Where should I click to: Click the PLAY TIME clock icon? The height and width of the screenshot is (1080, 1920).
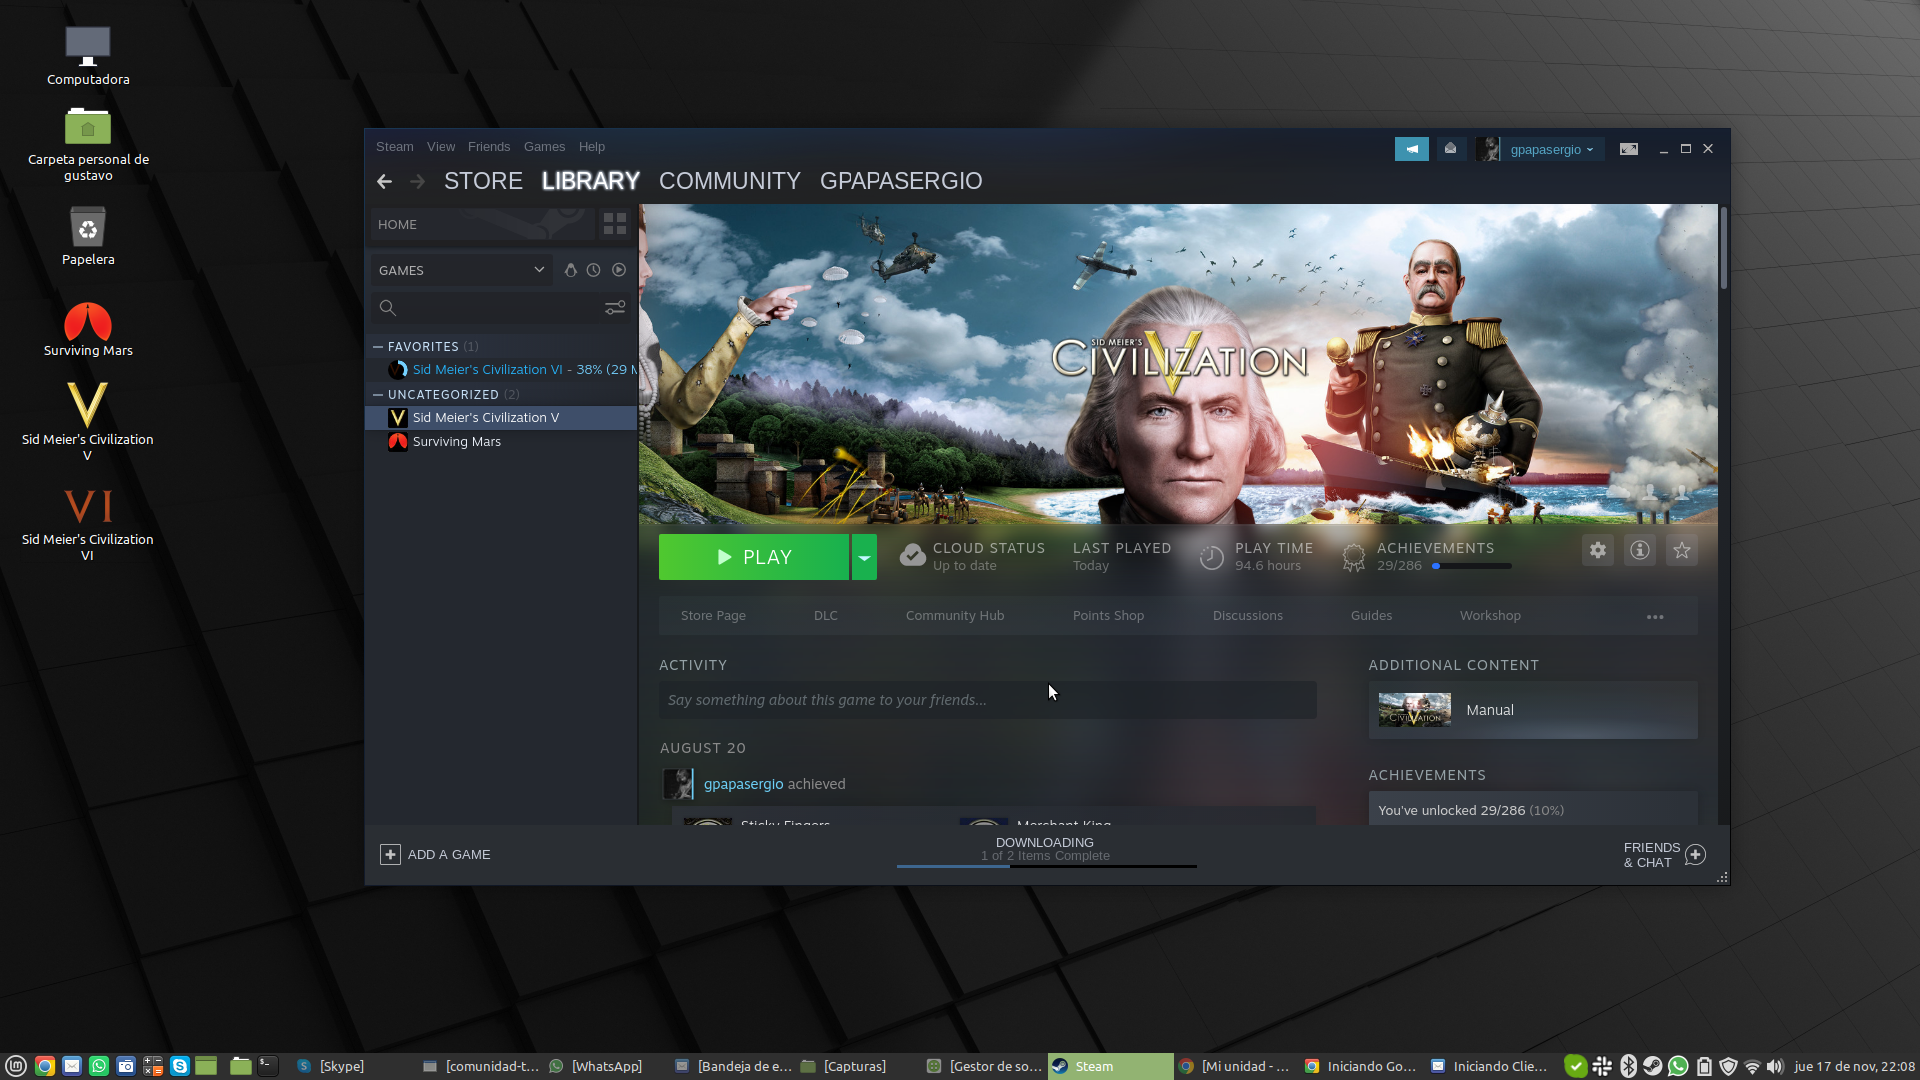[1211, 557]
